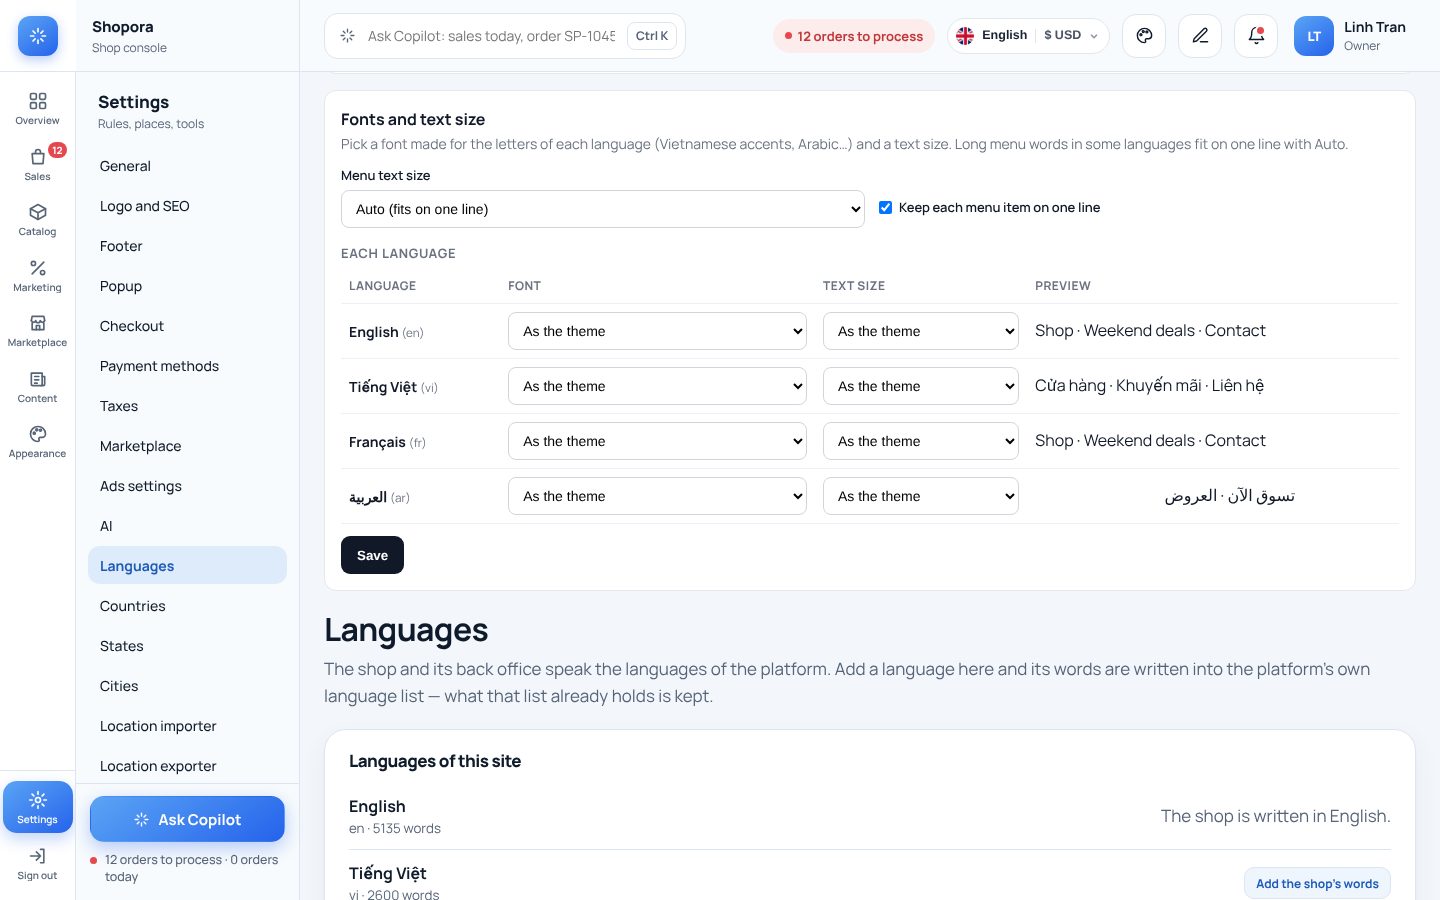
Task: Open the Overview section icon
Action: pos(38,101)
